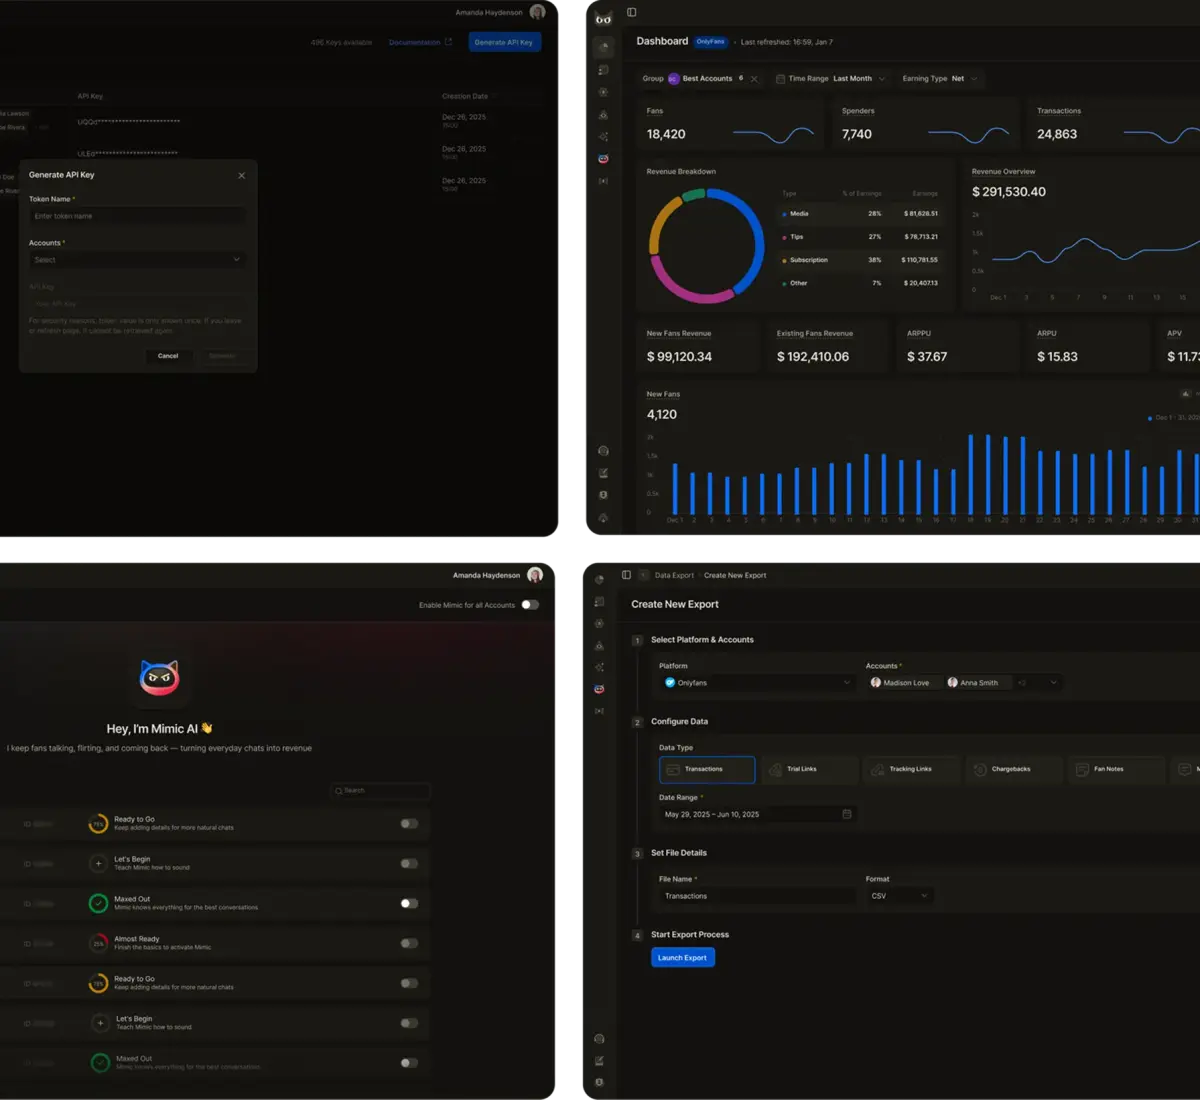1200x1100 pixels.
Task: Click the Token Name input field
Action: pos(137,216)
